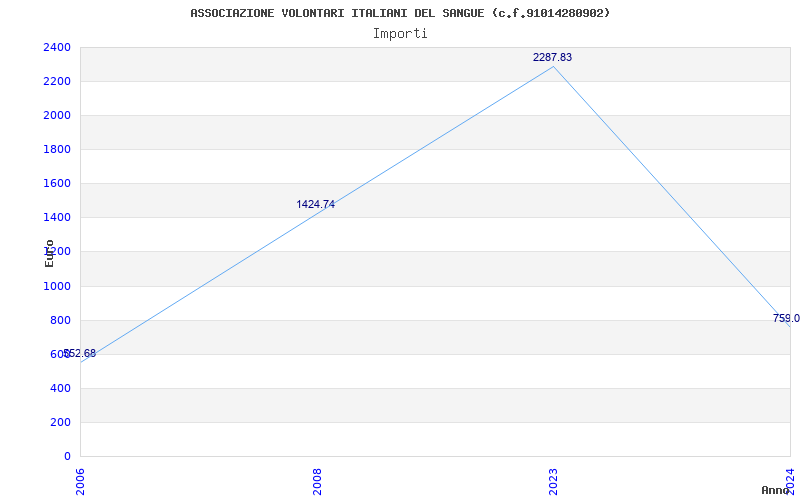Viewport: 800px width, 500px height.
Task: Select the data label 759.0
Action: pos(786,319)
